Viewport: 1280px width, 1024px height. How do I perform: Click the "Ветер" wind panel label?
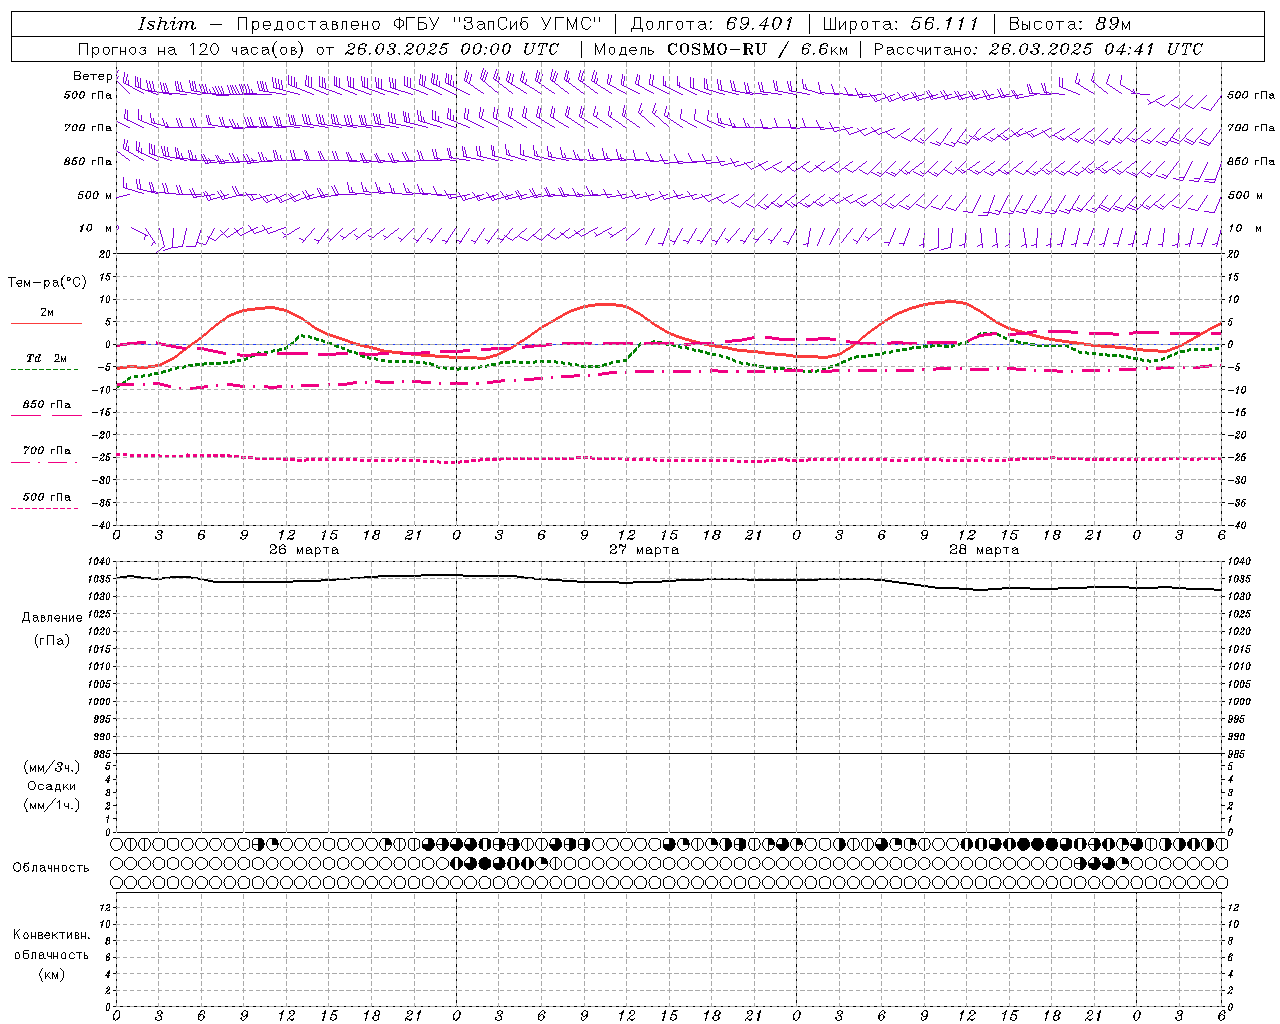point(92,76)
